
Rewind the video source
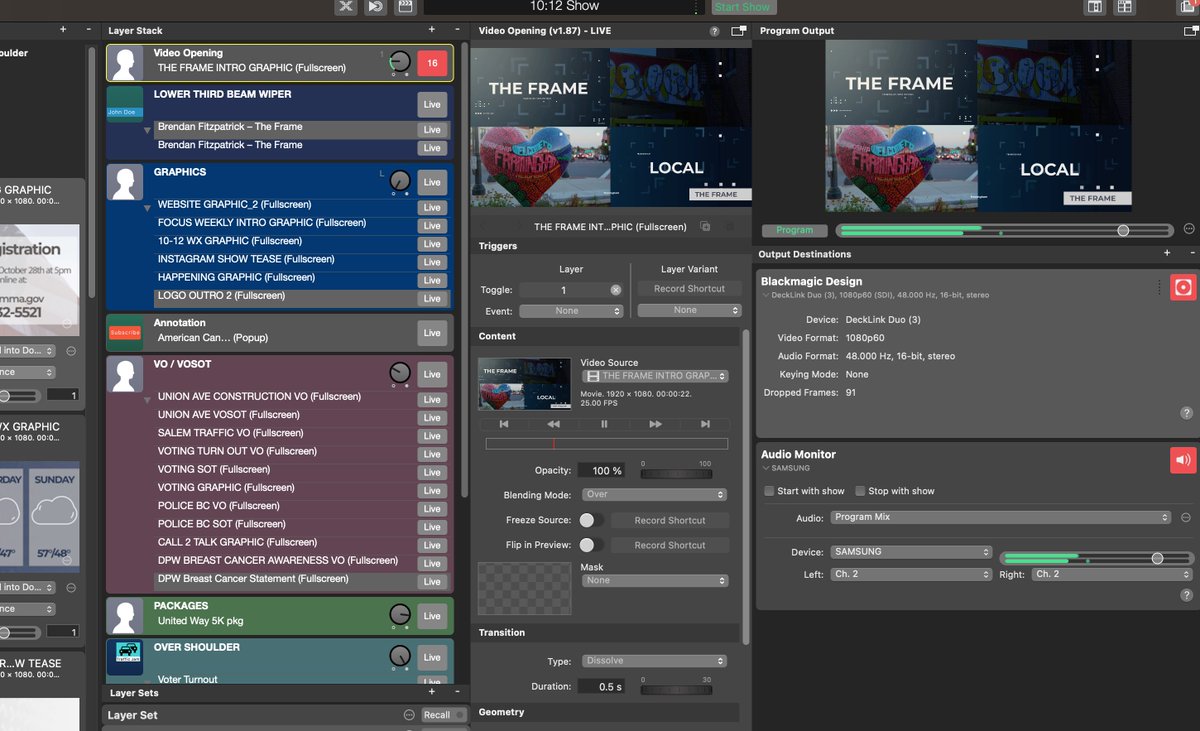pyautogui.click(x=554, y=424)
